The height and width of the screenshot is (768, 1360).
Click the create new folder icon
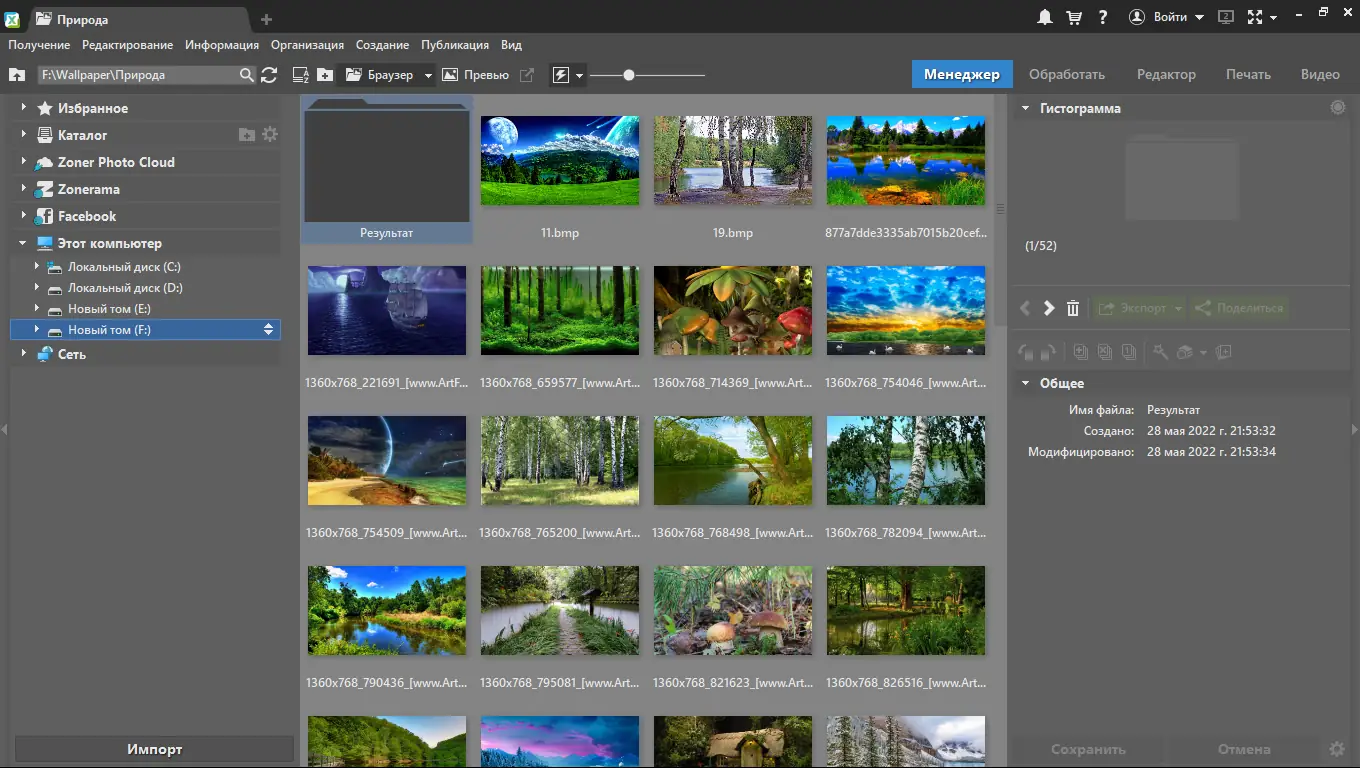(x=325, y=75)
